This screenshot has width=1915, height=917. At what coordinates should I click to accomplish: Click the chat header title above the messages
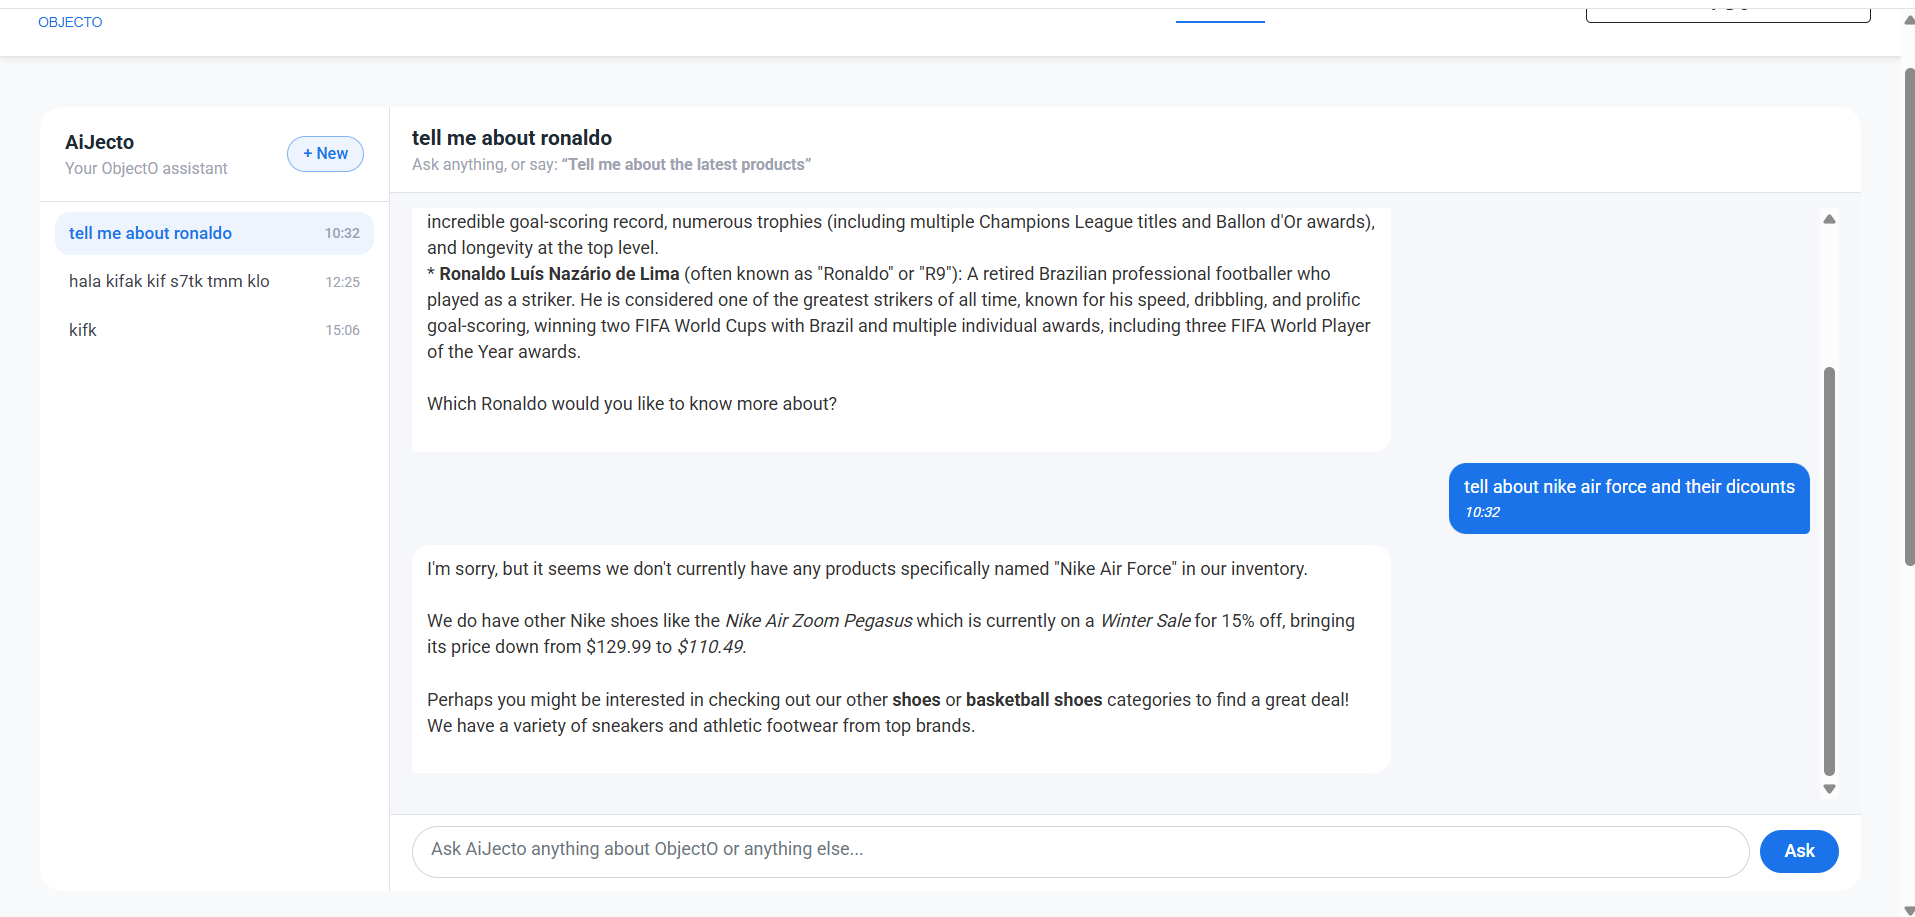pyautogui.click(x=512, y=138)
